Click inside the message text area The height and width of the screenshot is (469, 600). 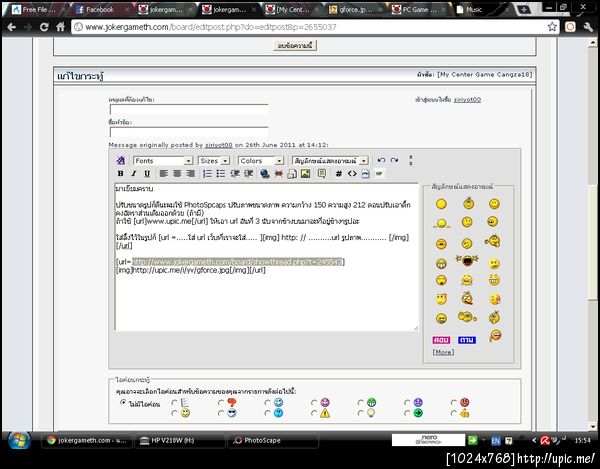(267, 257)
